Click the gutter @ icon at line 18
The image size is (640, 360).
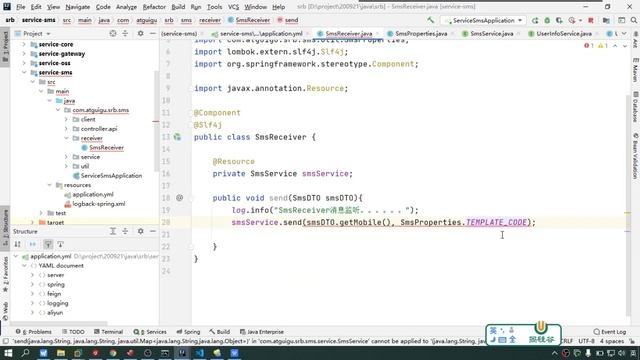[179, 198]
